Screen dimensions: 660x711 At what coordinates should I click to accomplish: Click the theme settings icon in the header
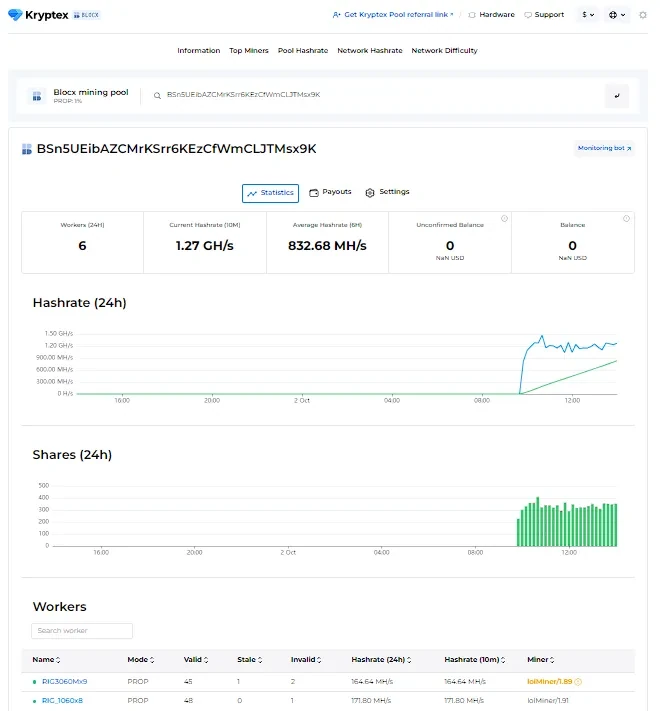pos(643,15)
